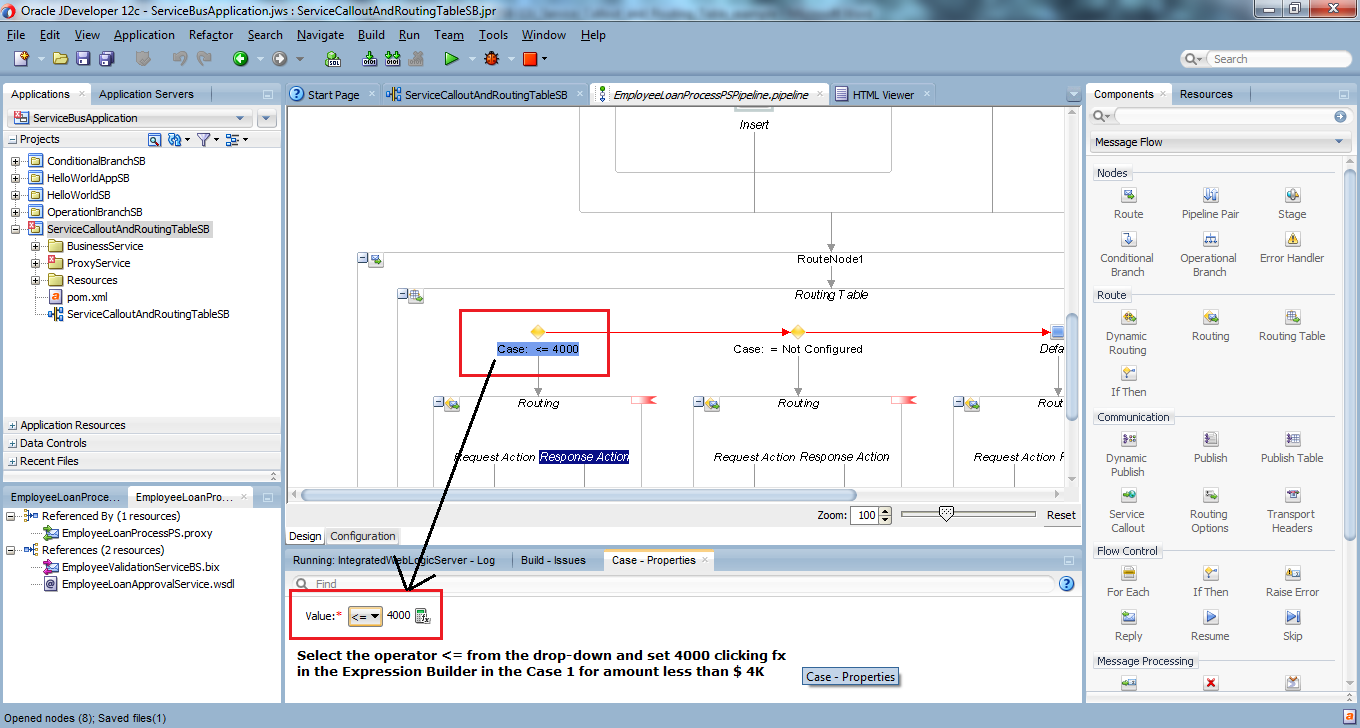This screenshot has height=728, width=1360.
Task: Open the operator drop-down showing <=
Action: 365,616
